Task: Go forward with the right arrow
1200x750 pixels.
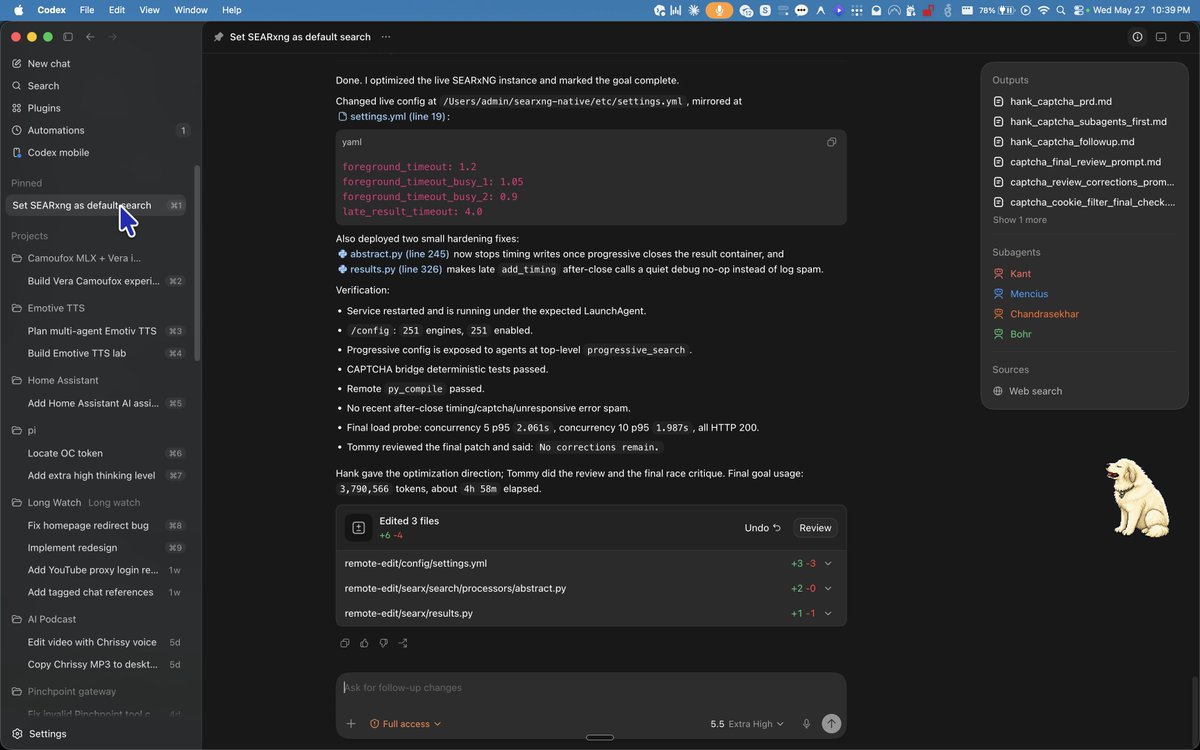Action: coord(112,37)
